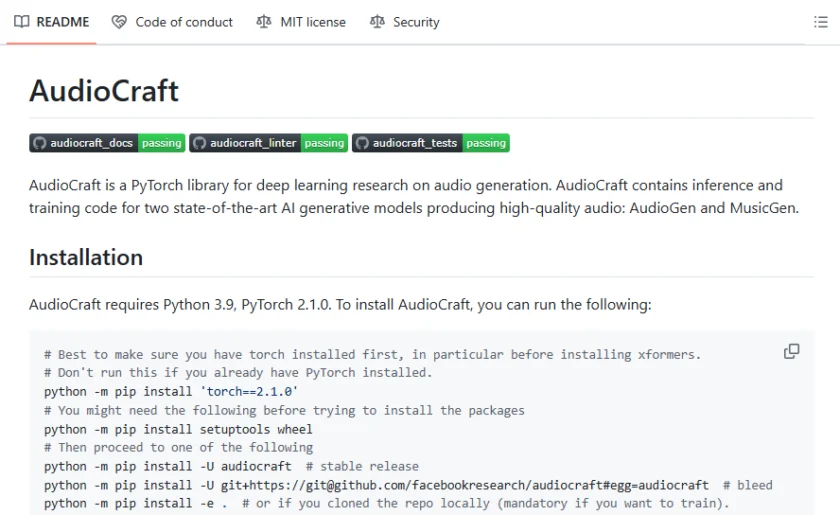This screenshot has height=515, width=840.
Task: Click the AudioCraft heading
Action: [x=104, y=91]
